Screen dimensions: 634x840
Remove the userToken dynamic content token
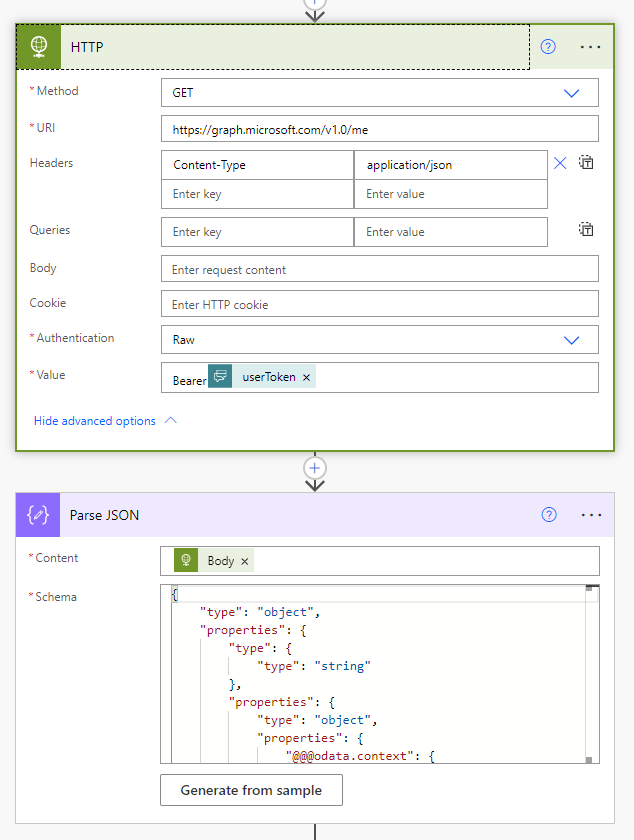[x=306, y=377]
